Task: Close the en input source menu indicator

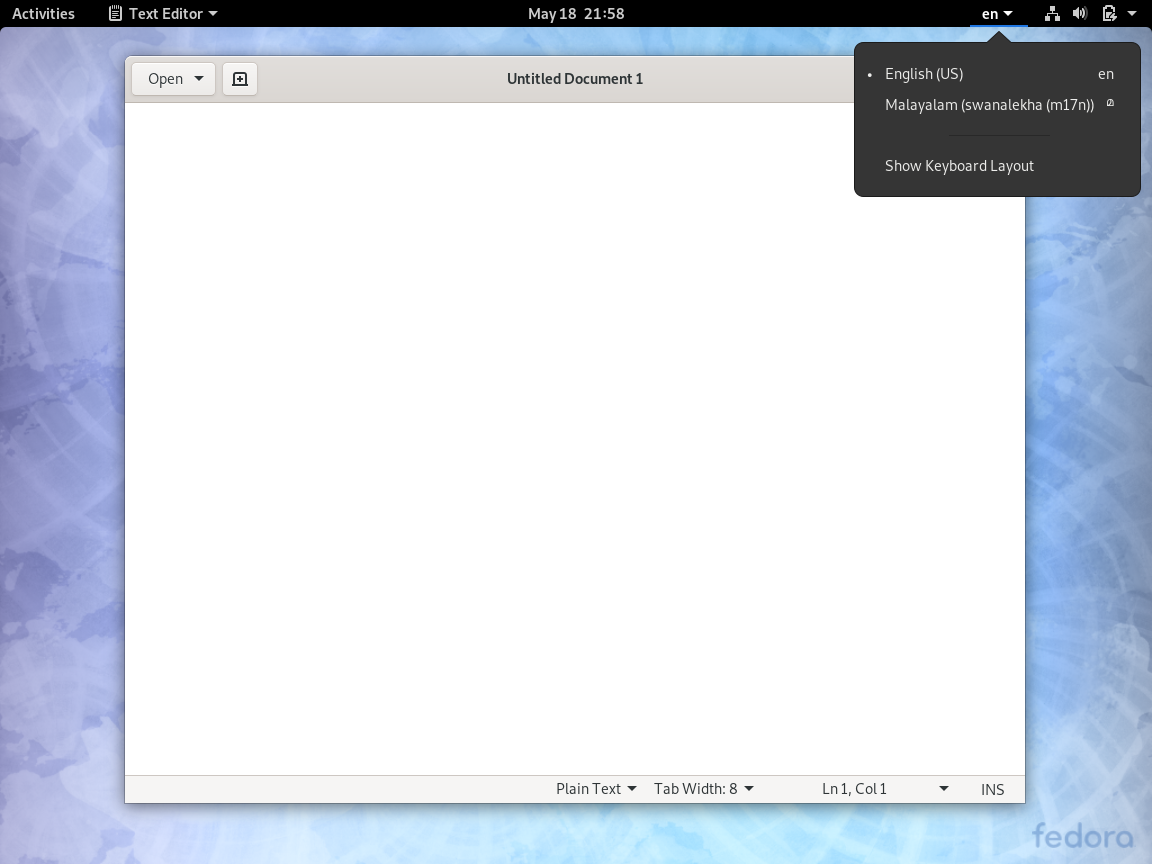Action: (997, 14)
